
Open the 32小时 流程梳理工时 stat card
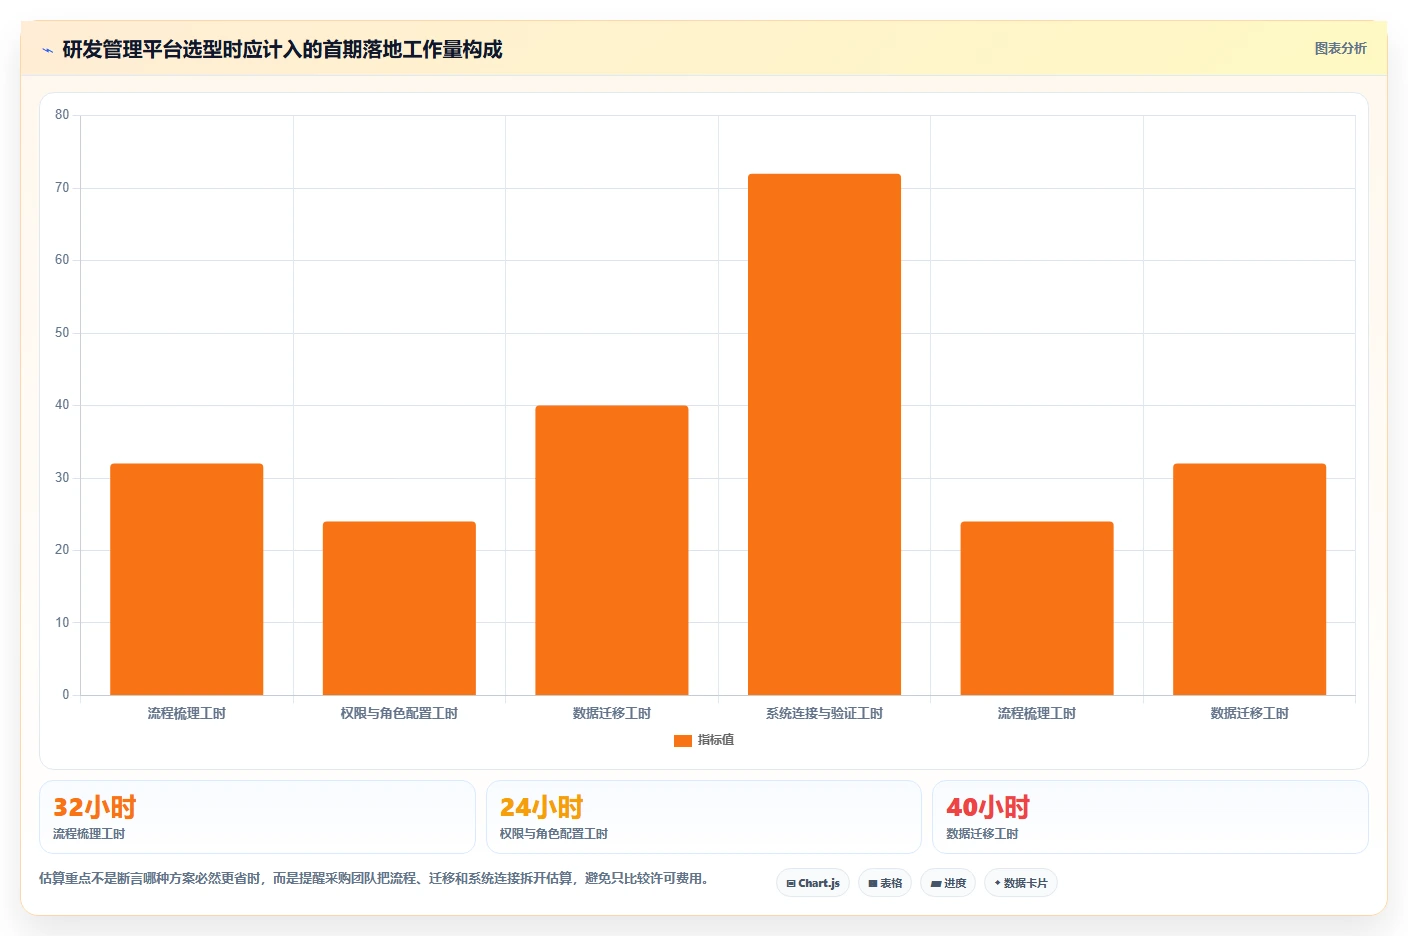[257, 817]
